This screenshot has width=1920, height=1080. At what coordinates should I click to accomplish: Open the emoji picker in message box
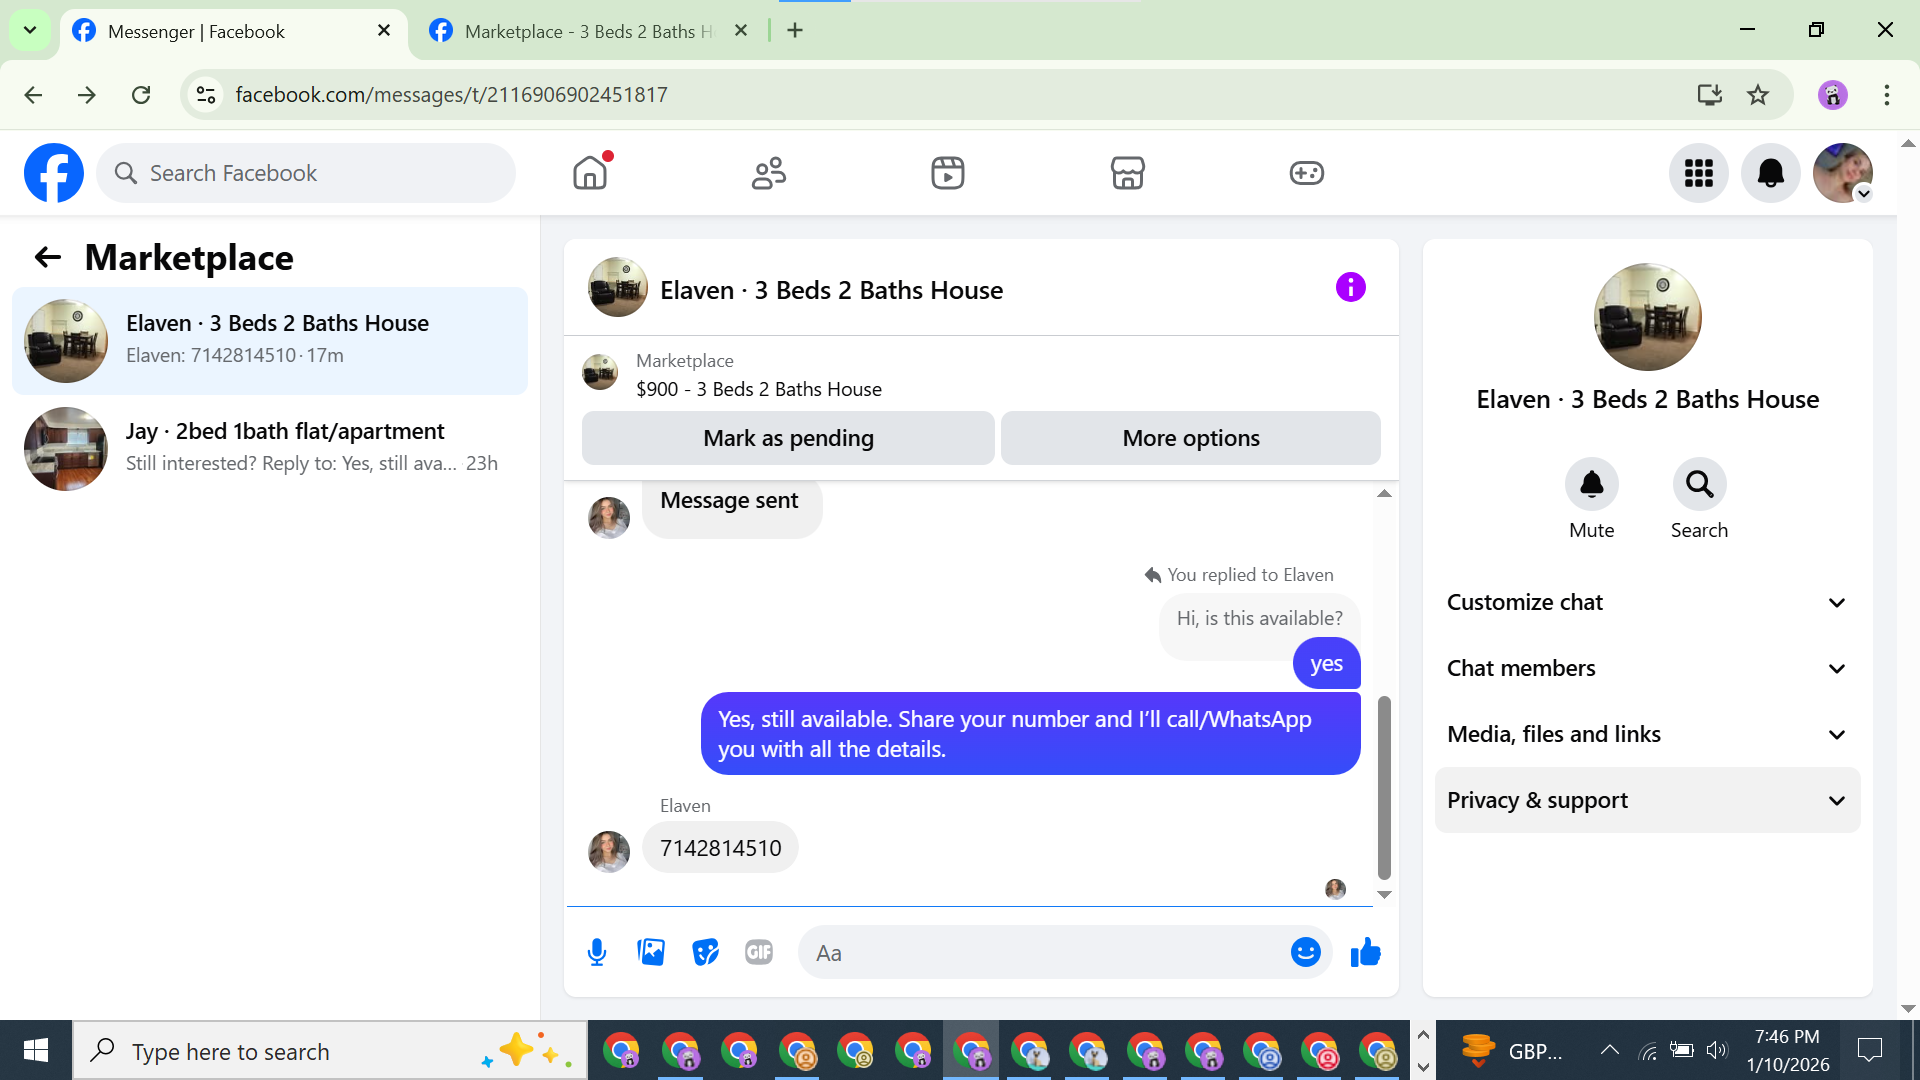tap(1305, 952)
